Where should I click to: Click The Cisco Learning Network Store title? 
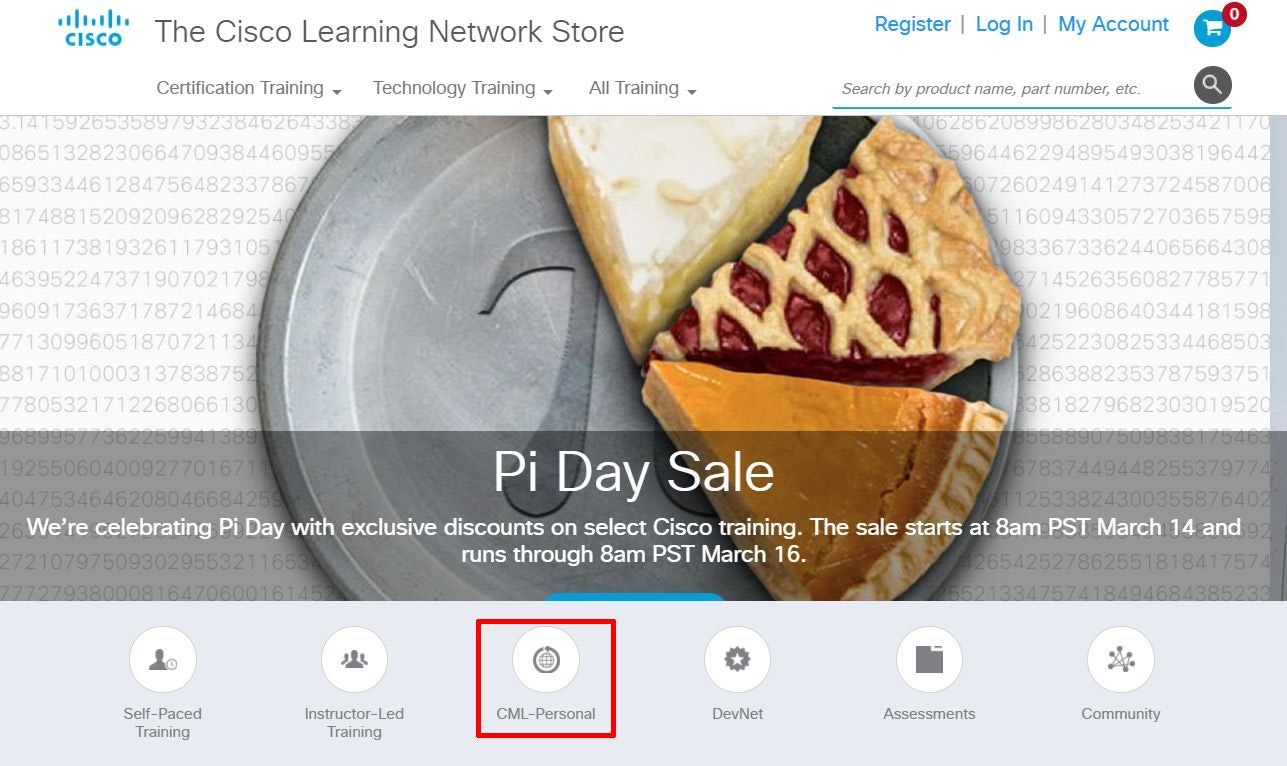[389, 31]
